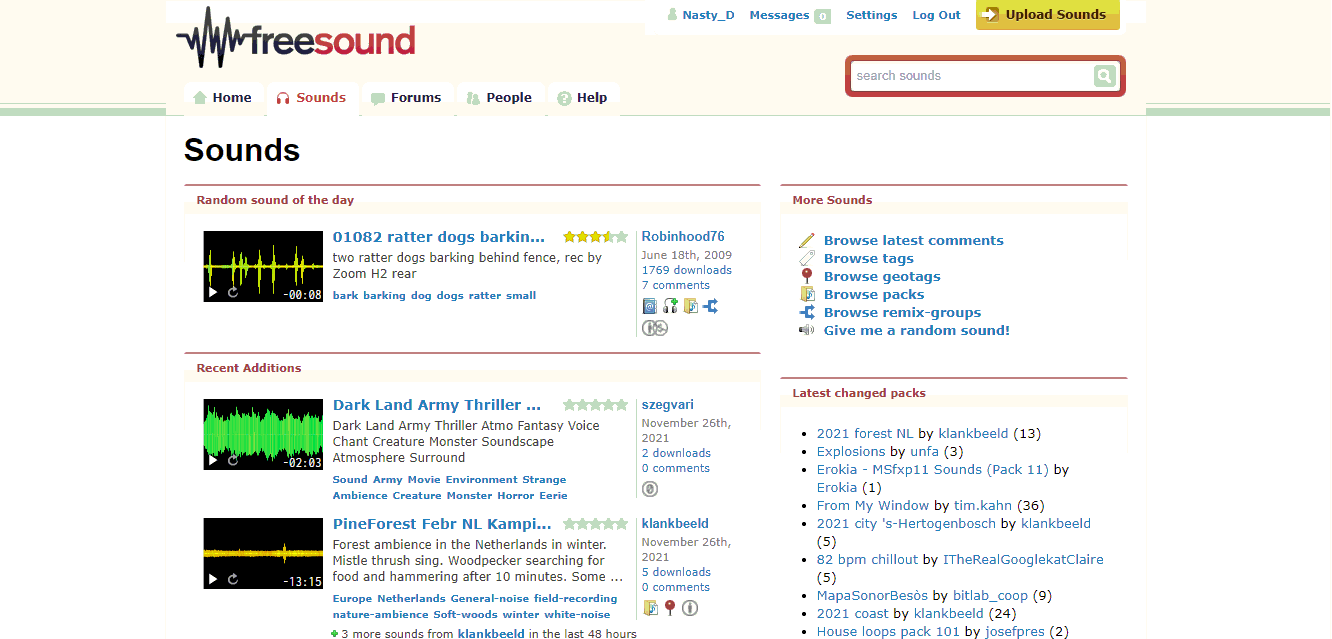1332x639 pixels.
Task: Open the PineForest Febr NL Kampi... title
Action: tap(442, 524)
